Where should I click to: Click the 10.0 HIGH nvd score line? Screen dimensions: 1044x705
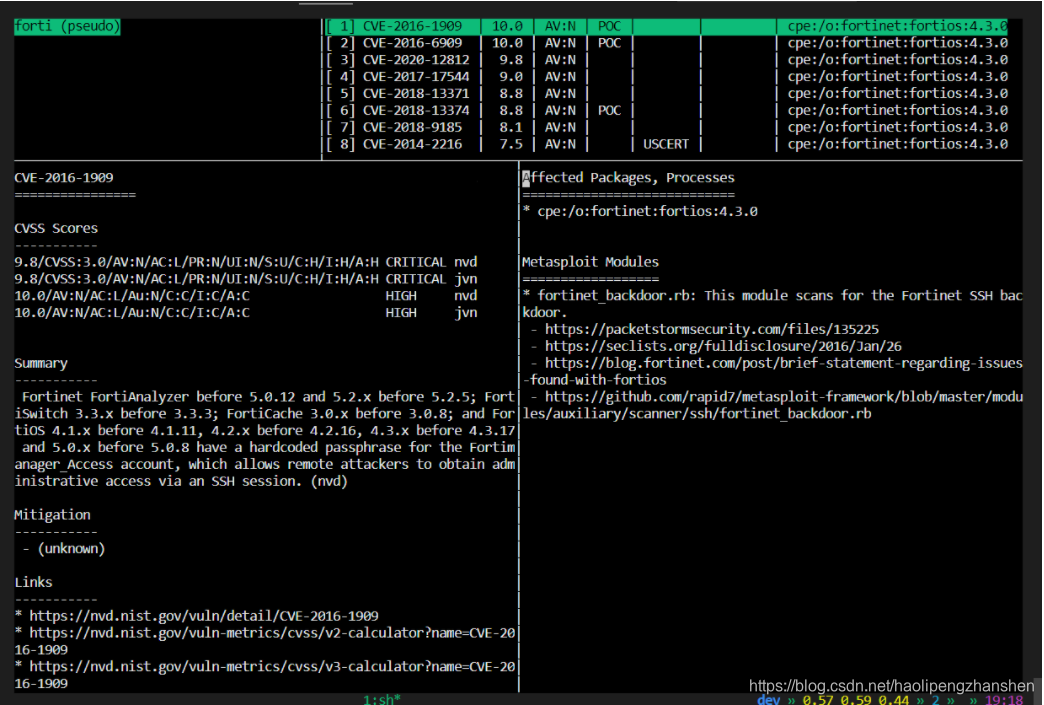click(x=246, y=296)
